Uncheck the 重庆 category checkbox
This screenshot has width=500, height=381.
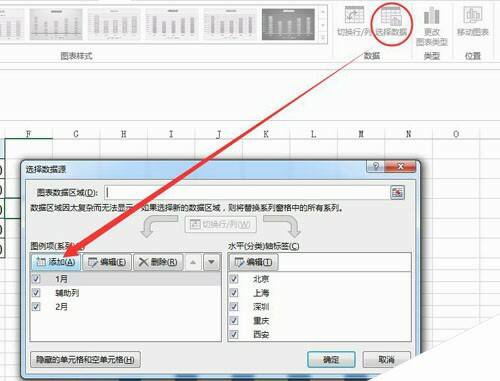point(234,320)
